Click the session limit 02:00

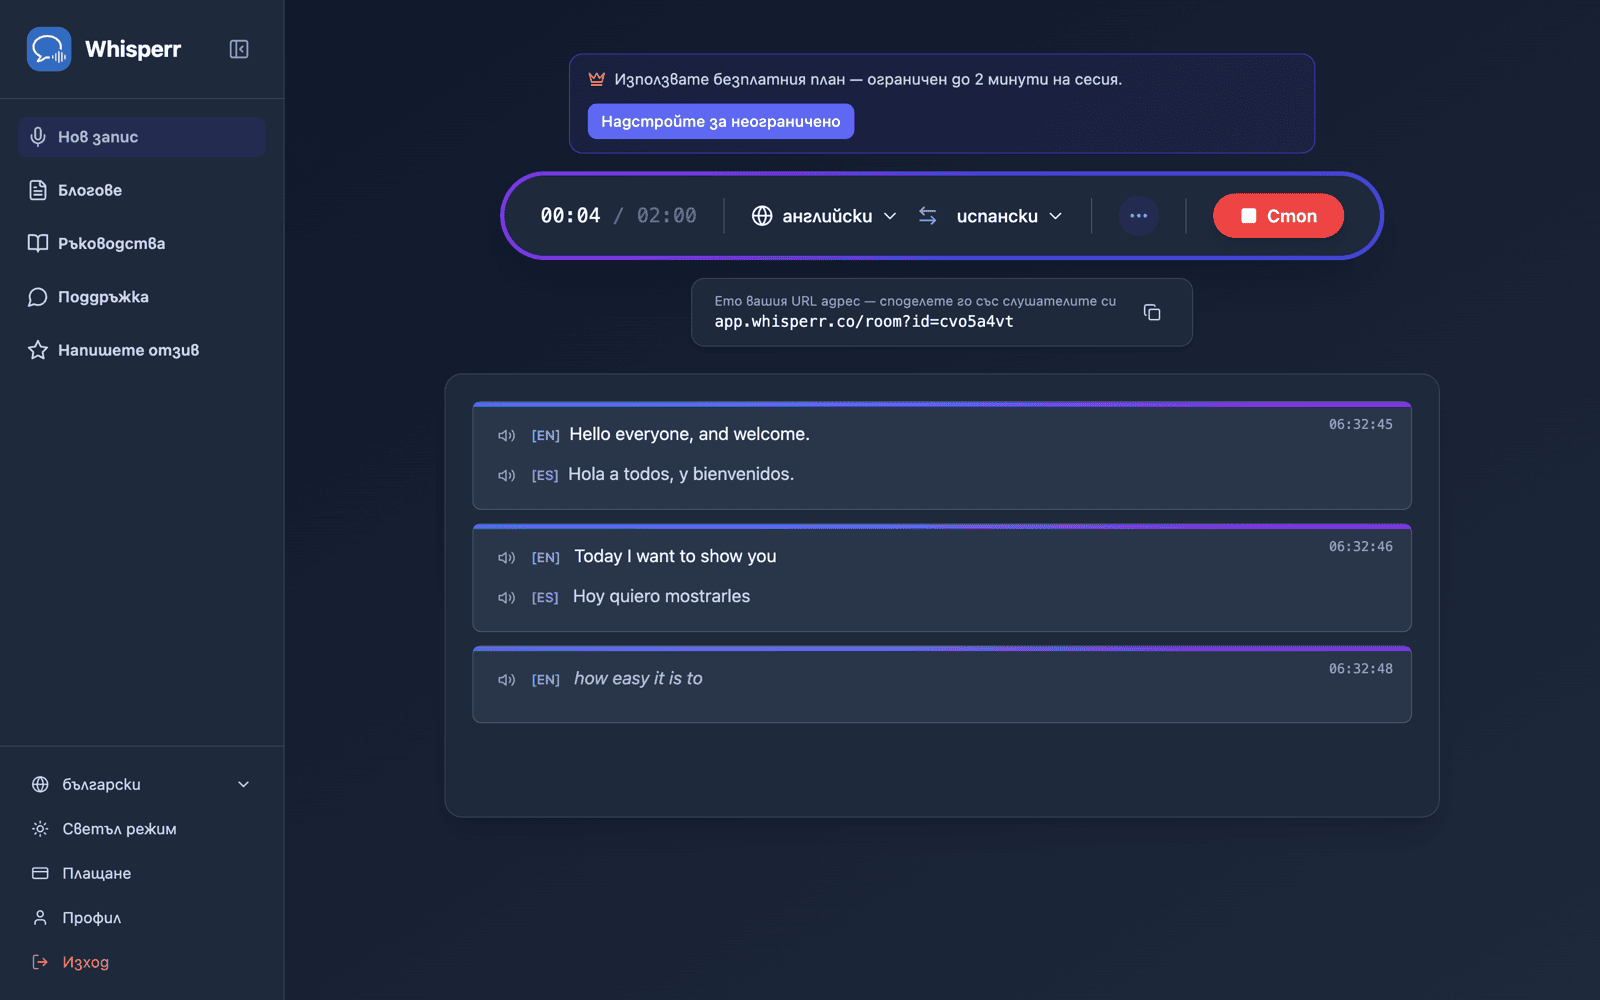click(667, 216)
